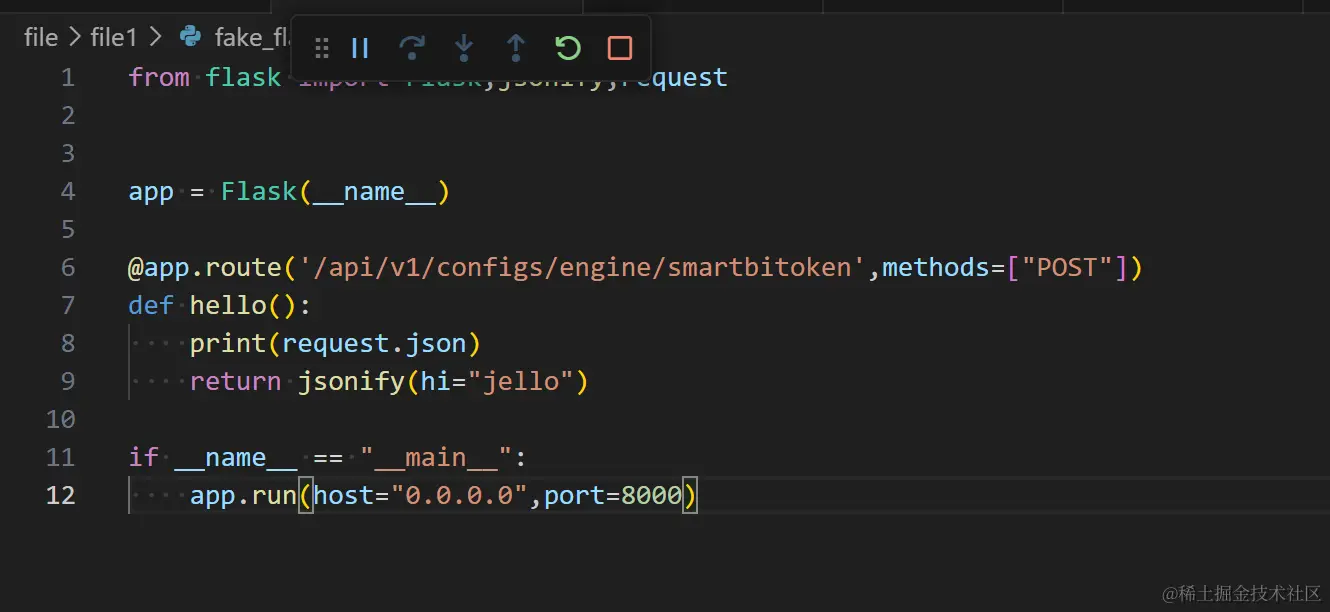The width and height of the screenshot is (1330, 612).
Task: Pause the debugger from the debug toolbar
Action: pos(361,48)
